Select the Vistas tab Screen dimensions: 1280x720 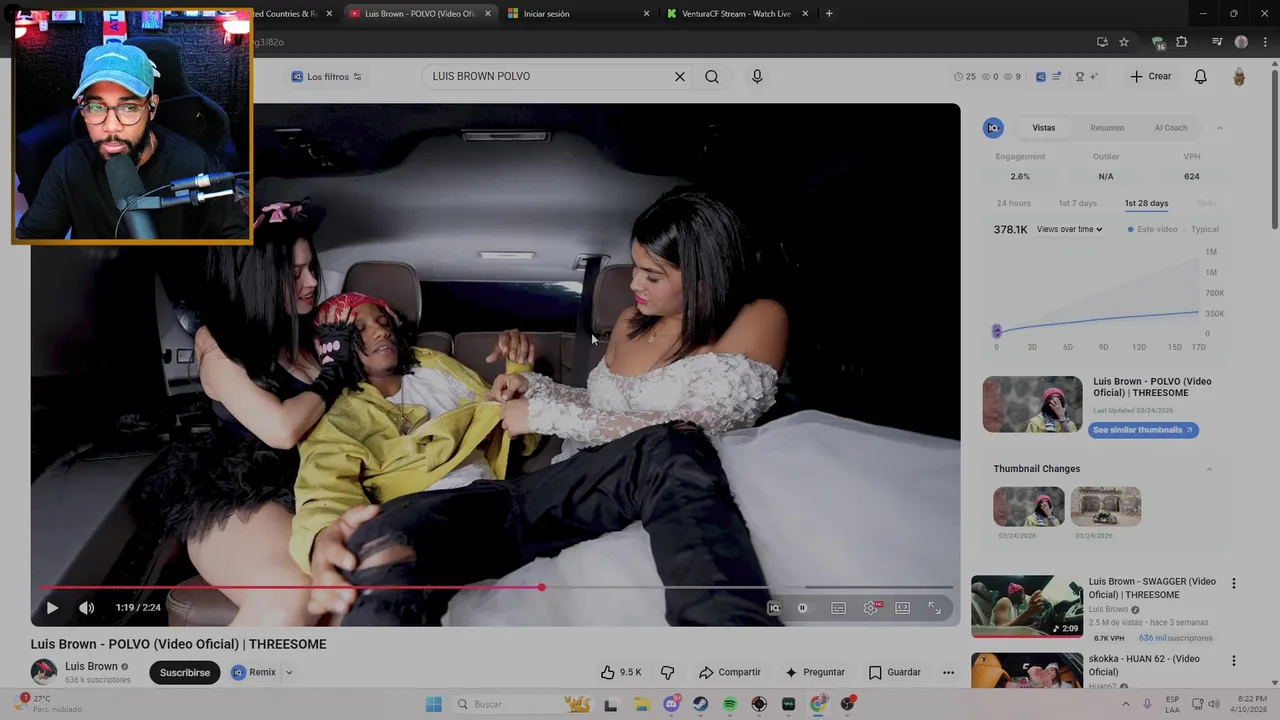[1044, 128]
